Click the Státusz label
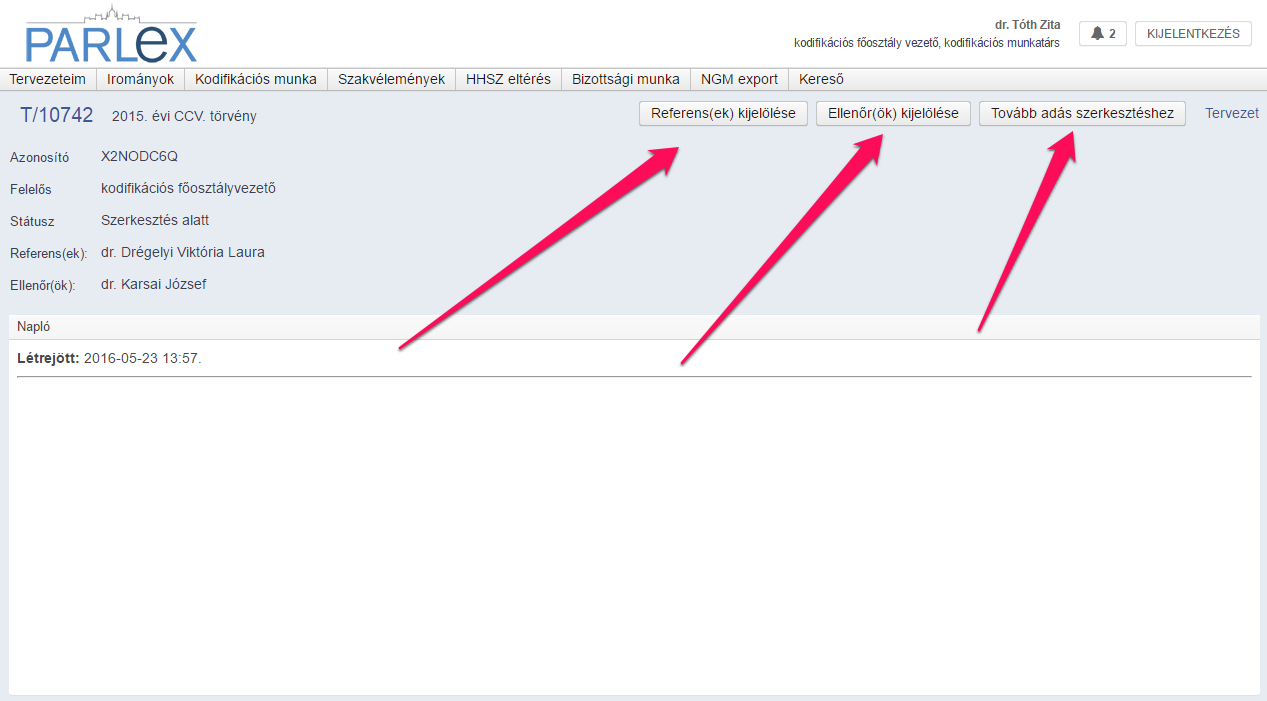1267x701 pixels. pyautogui.click(x=32, y=221)
